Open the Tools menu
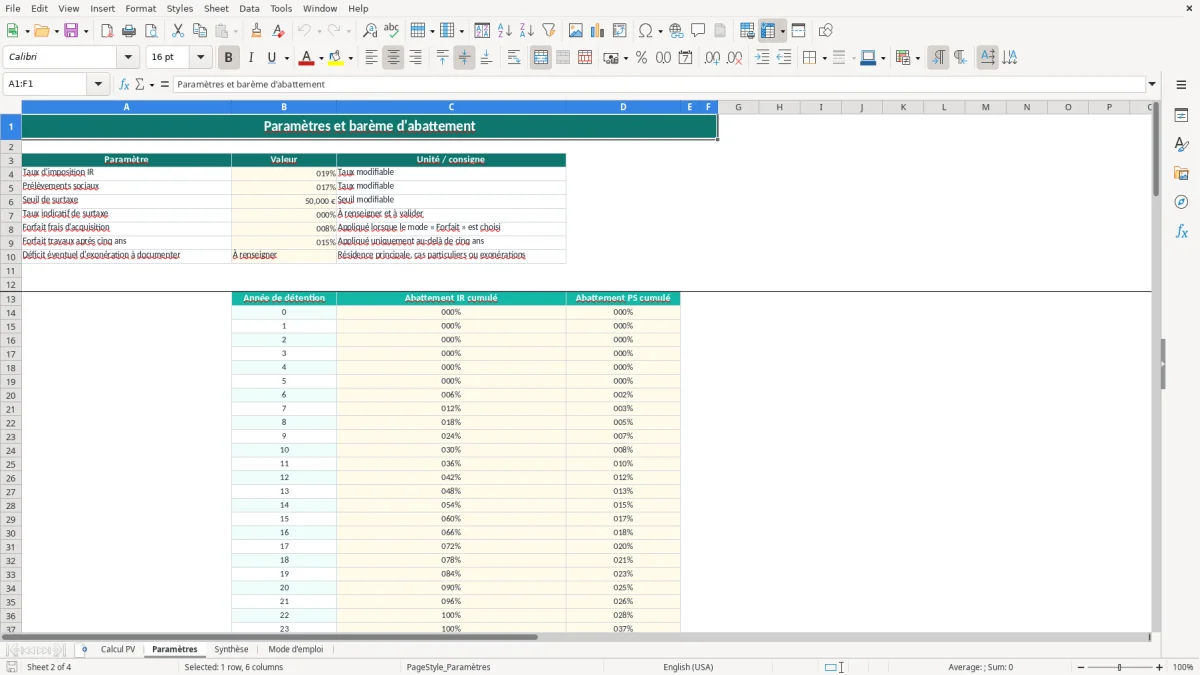1200x675 pixels. [x=281, y=8]
